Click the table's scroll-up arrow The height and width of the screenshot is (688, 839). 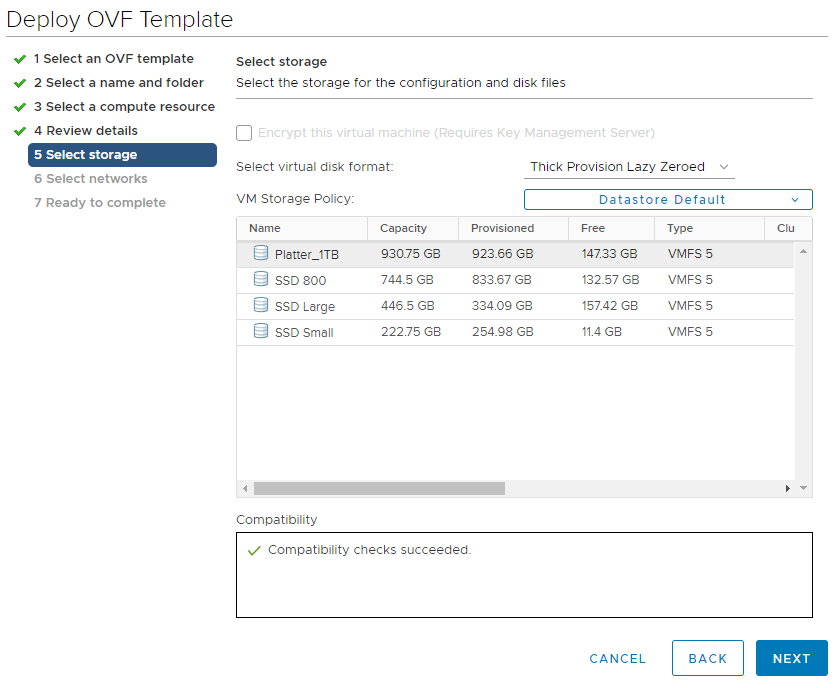[803, 251]
